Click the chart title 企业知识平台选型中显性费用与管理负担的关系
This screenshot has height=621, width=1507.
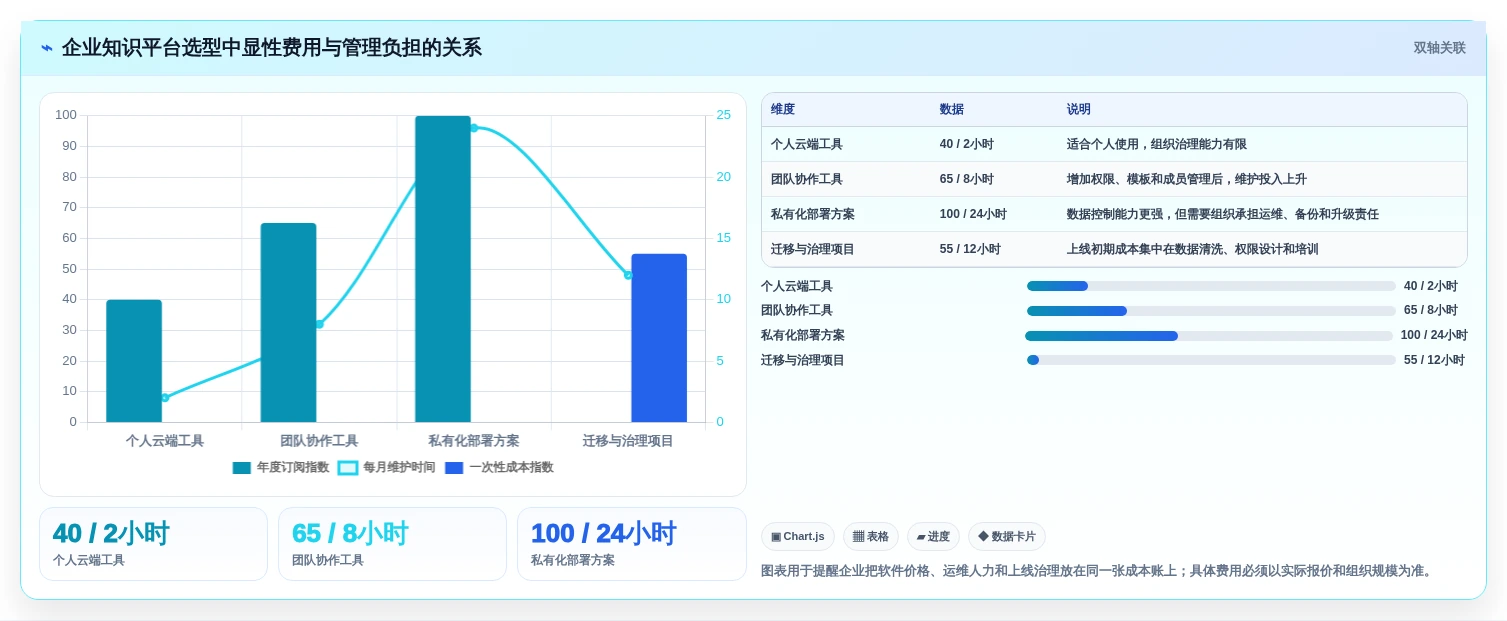click(272, 48)
